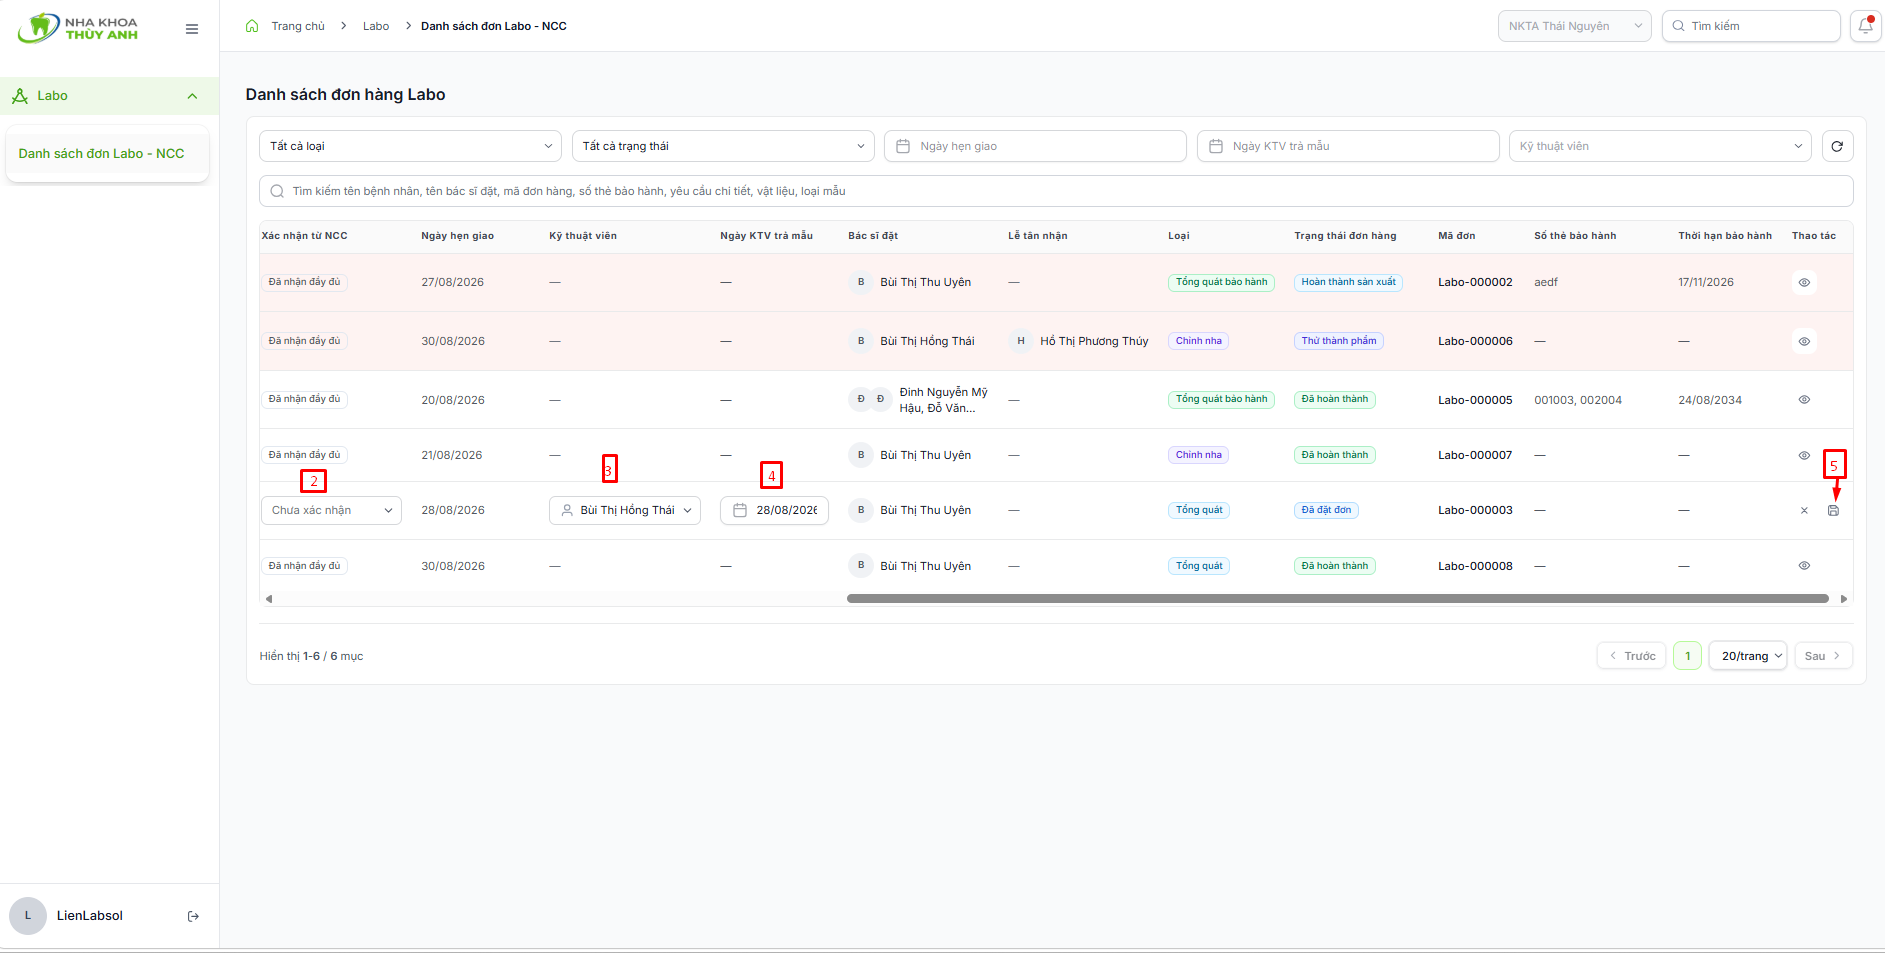
Task: Click the logout icon next to LienLabsol
Action: 193,916
